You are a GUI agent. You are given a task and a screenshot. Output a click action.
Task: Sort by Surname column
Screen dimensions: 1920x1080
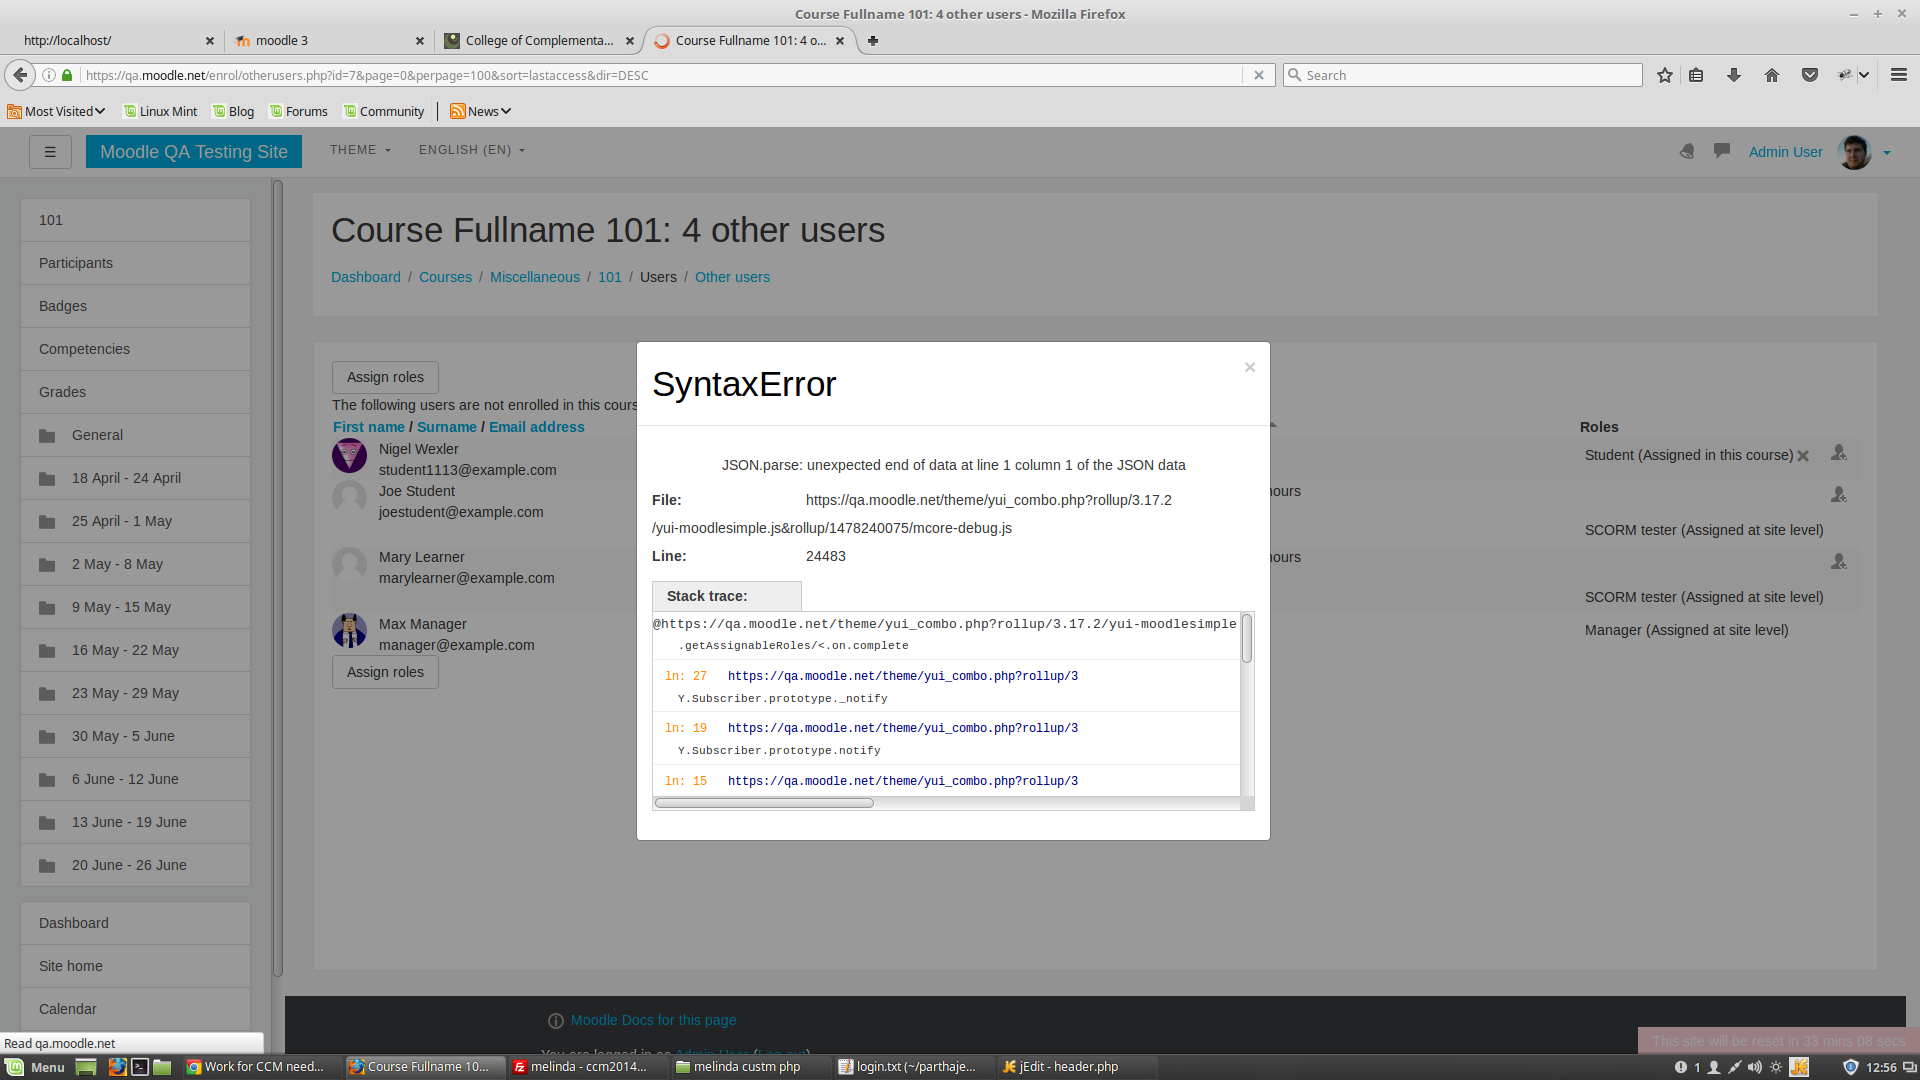coord(447,427)
